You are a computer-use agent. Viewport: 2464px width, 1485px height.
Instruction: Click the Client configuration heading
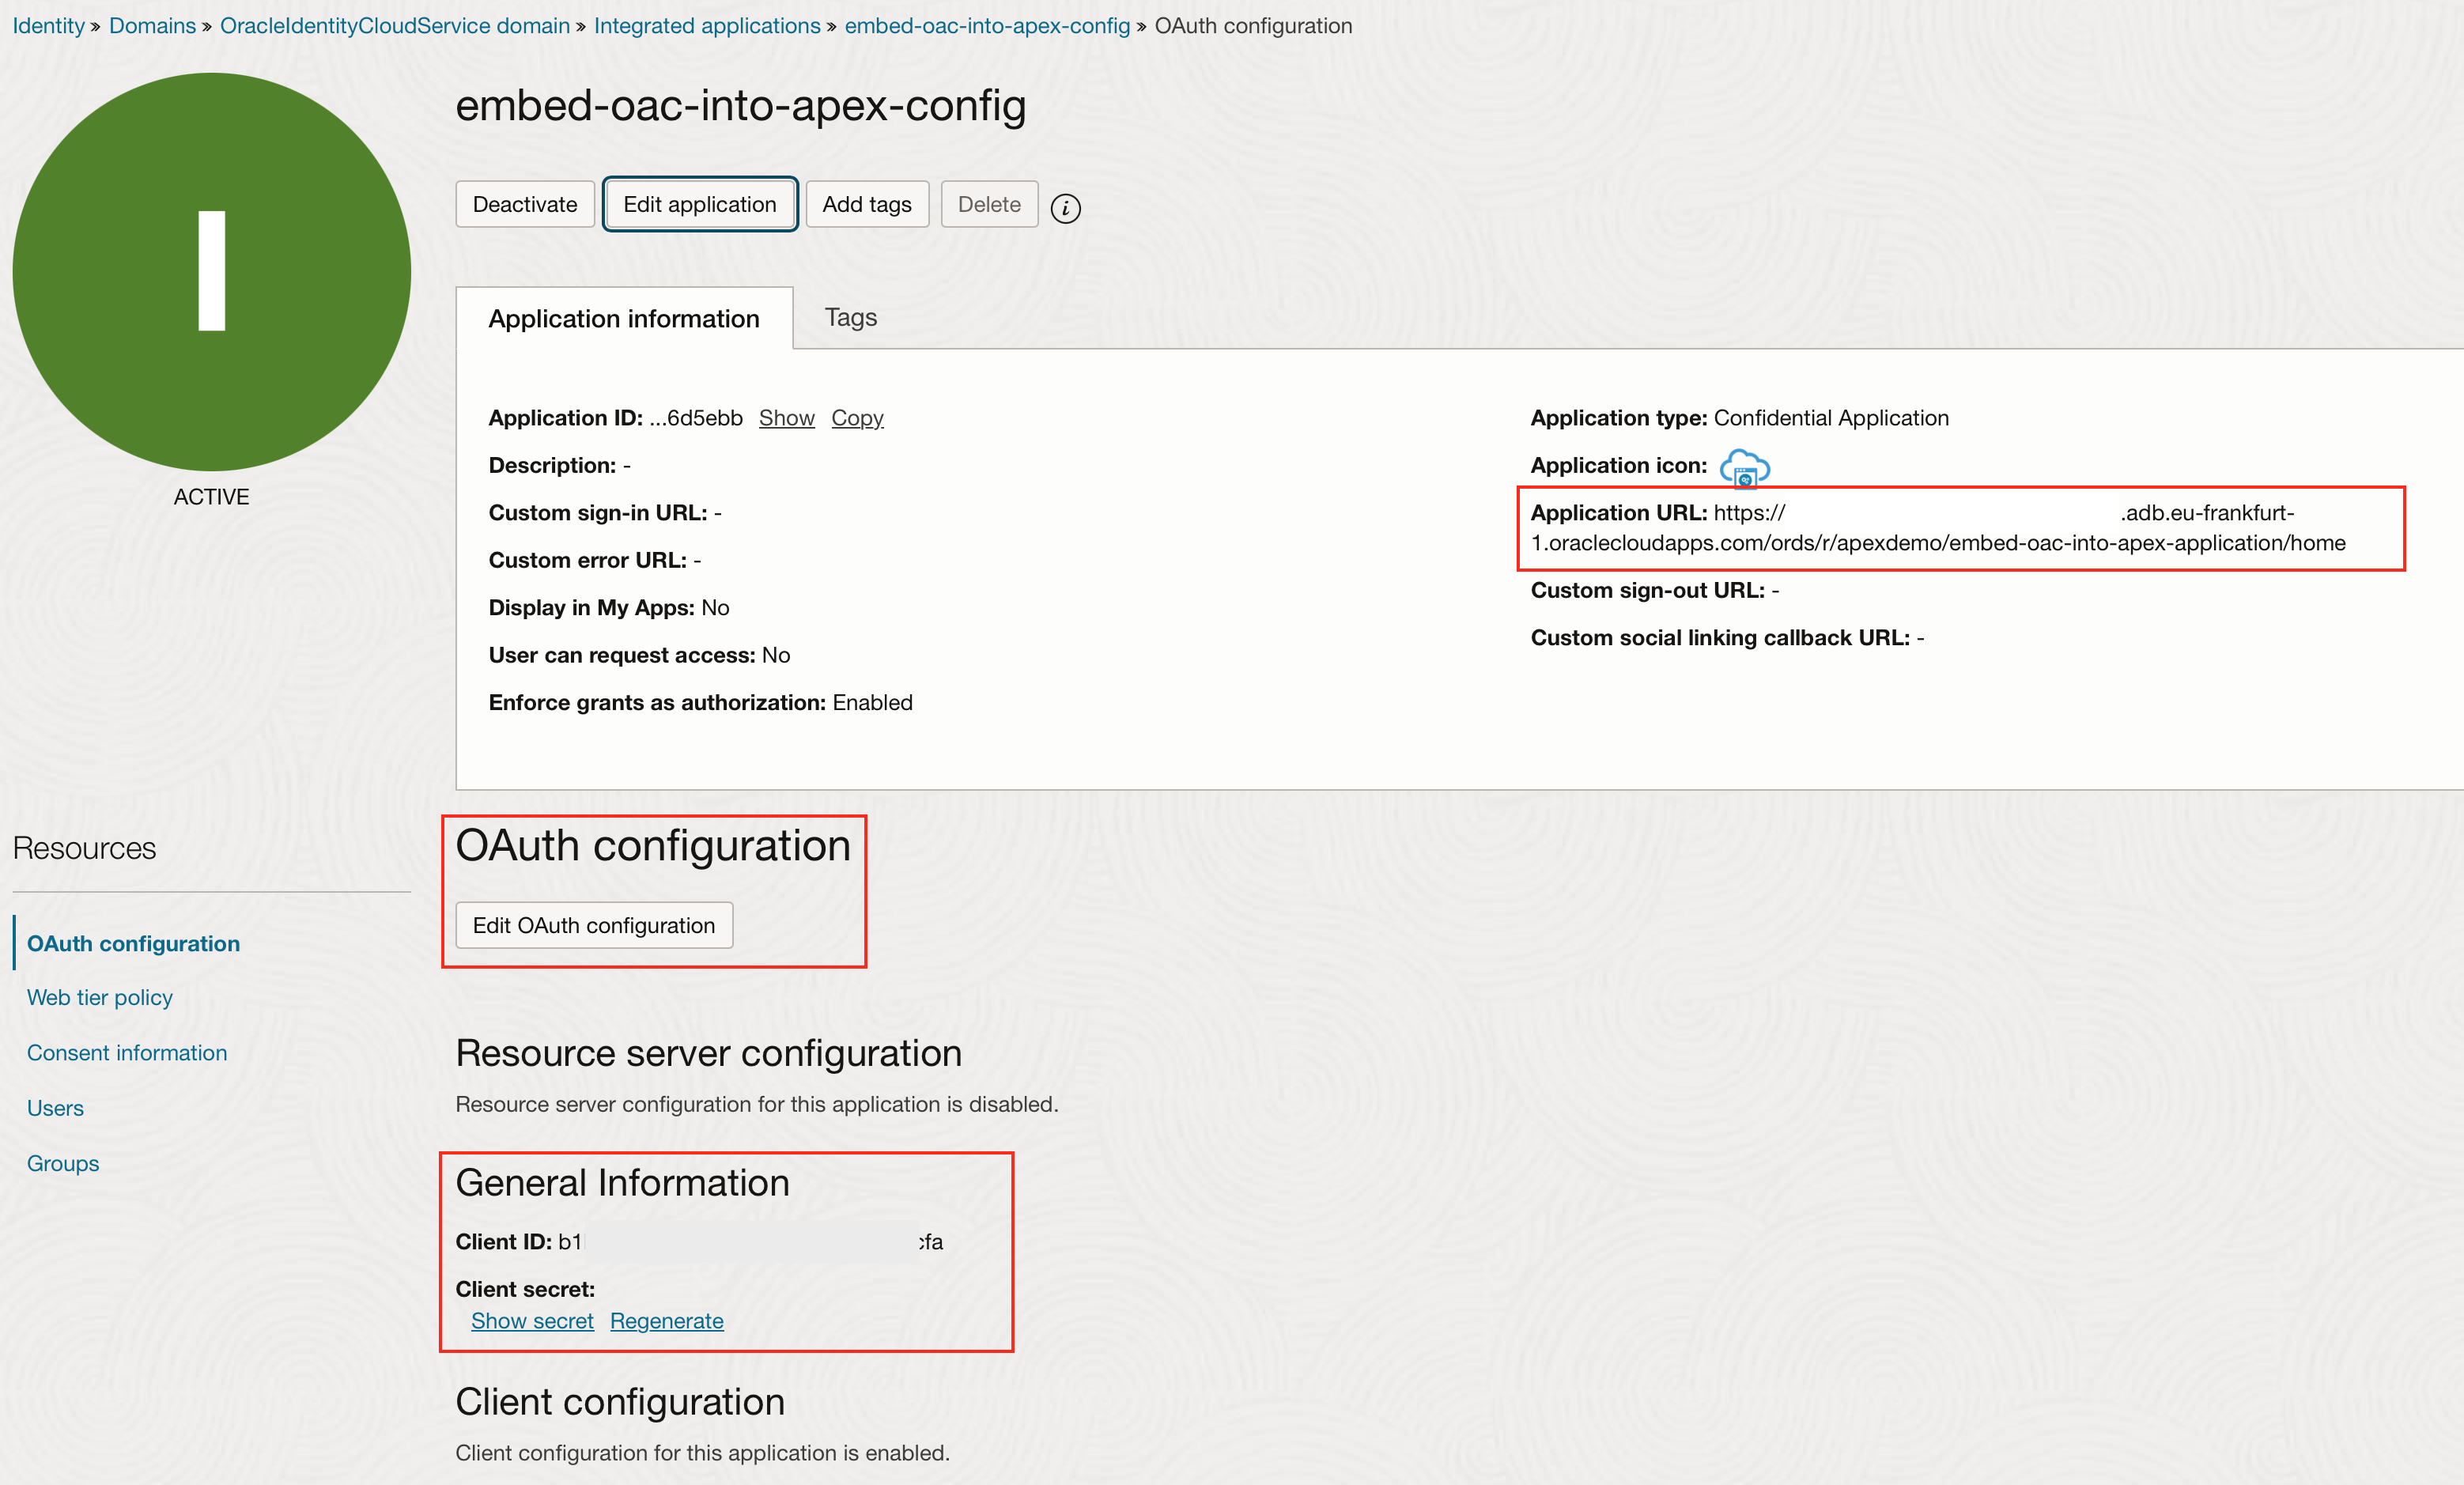point(620,1402)
